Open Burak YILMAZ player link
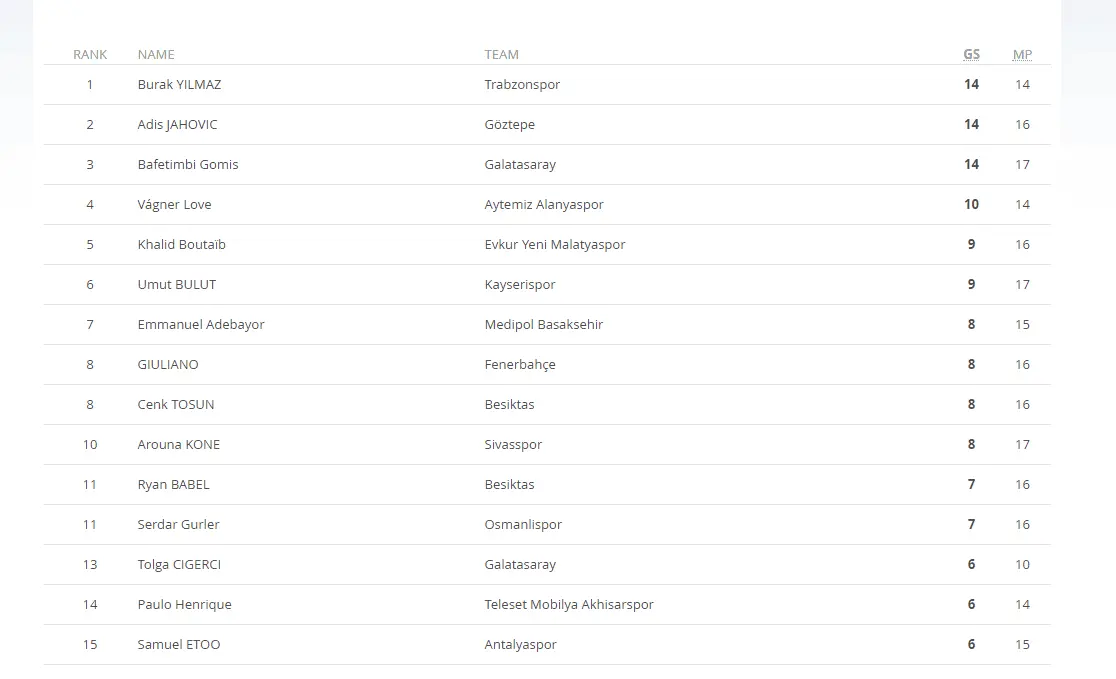1116x679 pixels. pos(179,84)
